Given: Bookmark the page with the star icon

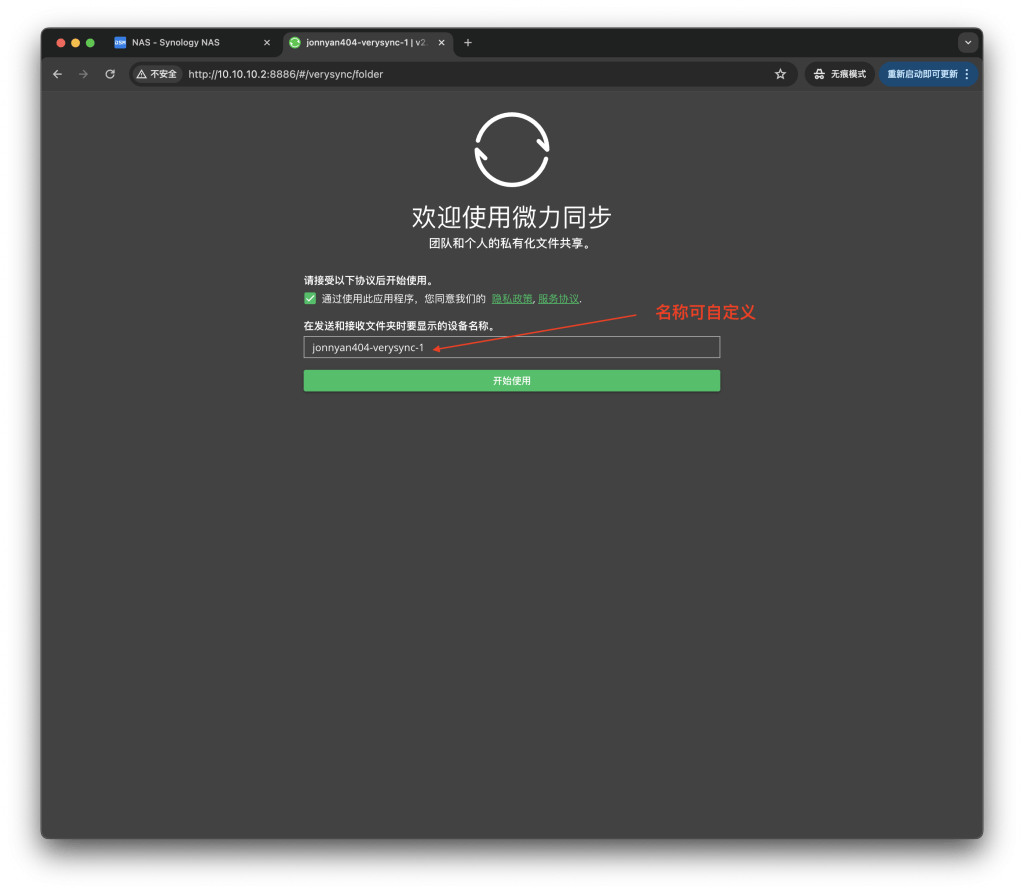Looking at the screenshot, I should tap(780, 74).
